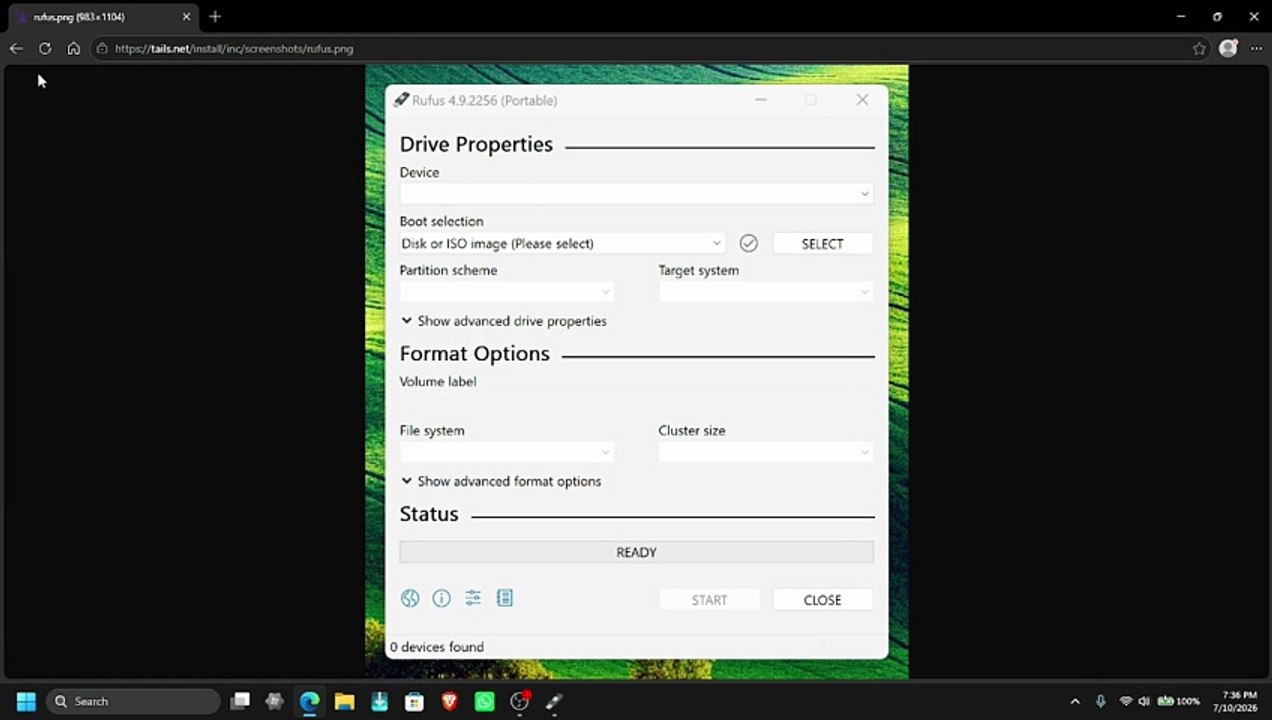Open the Cluster size dropdown

coord(766,452)
